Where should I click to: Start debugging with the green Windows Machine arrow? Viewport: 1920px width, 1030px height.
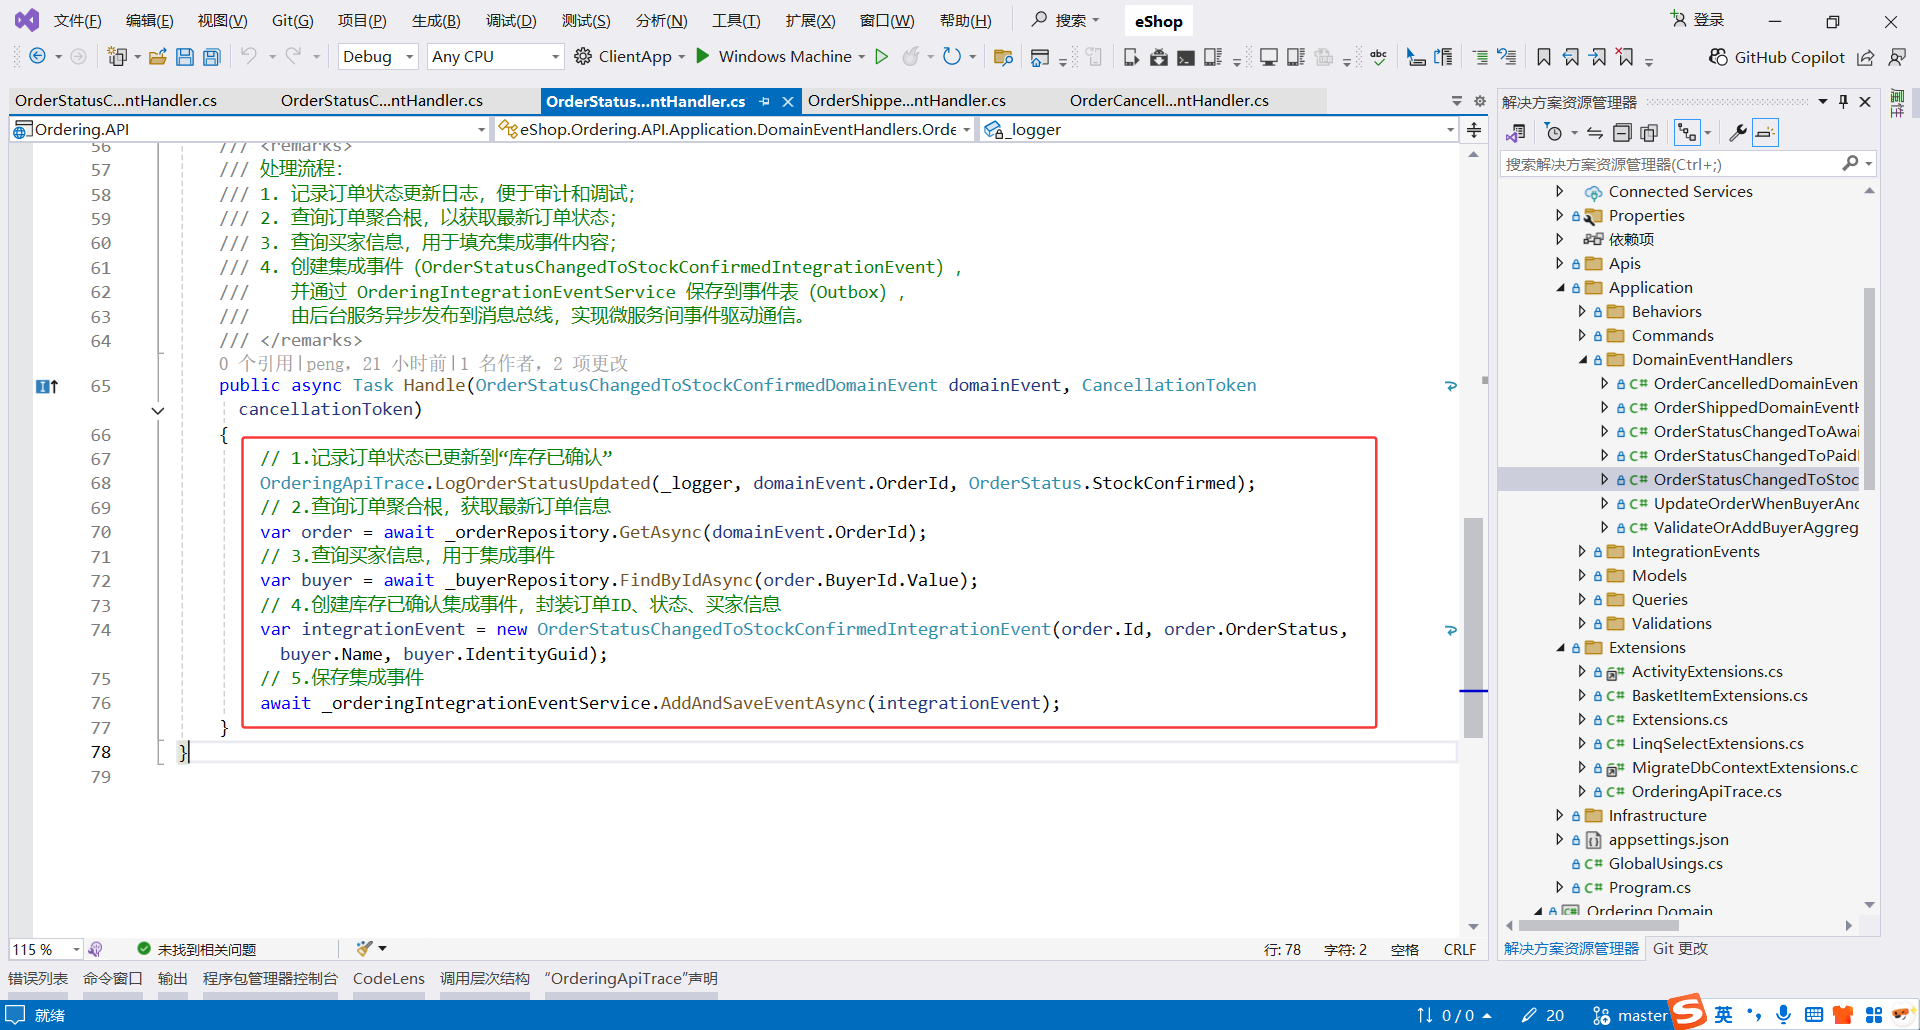click(x=703, y=57)
